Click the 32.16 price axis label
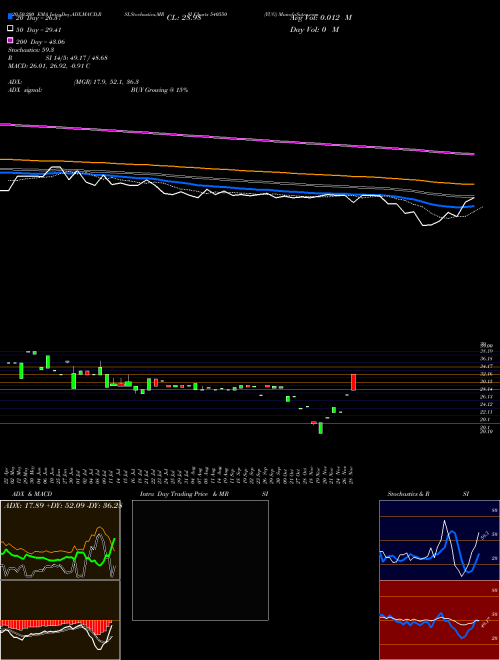The width and height of the screenshot is (500, 660). pos(486,374)
